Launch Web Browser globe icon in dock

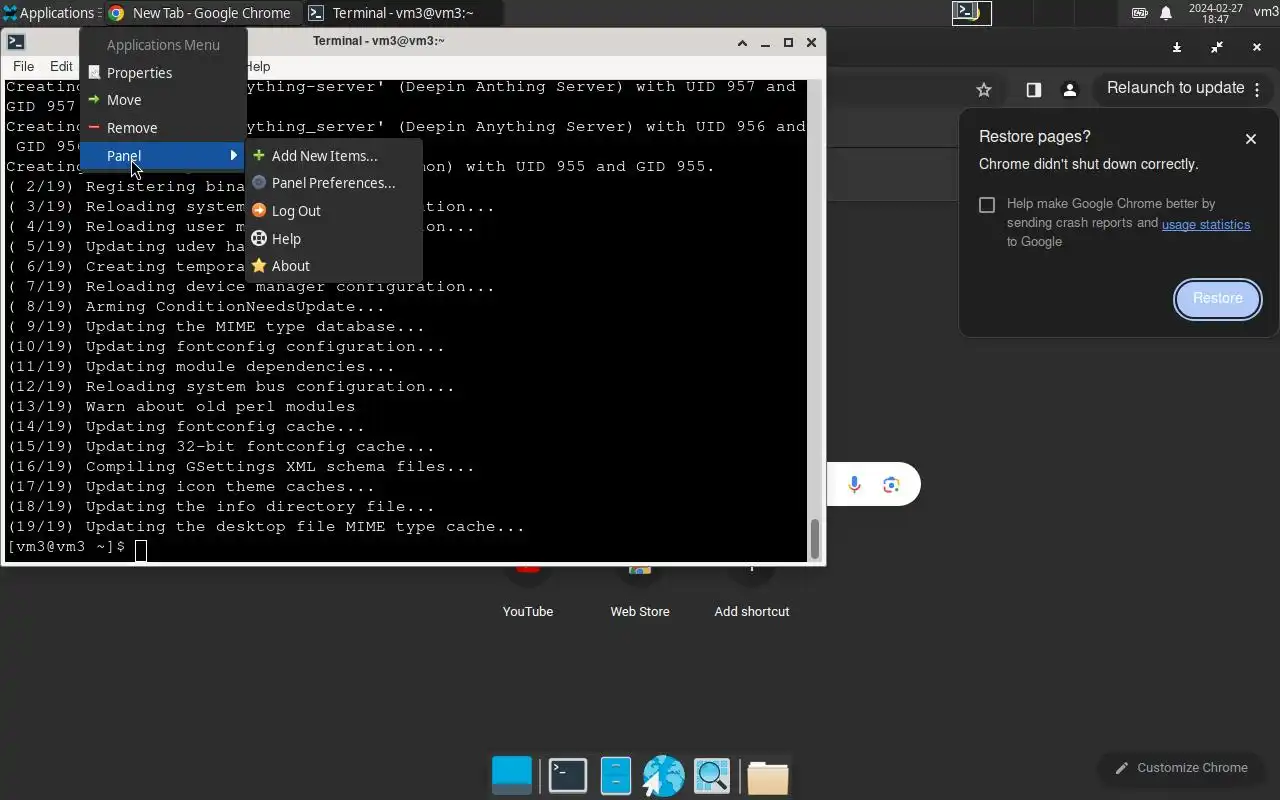tap(663, 776)
